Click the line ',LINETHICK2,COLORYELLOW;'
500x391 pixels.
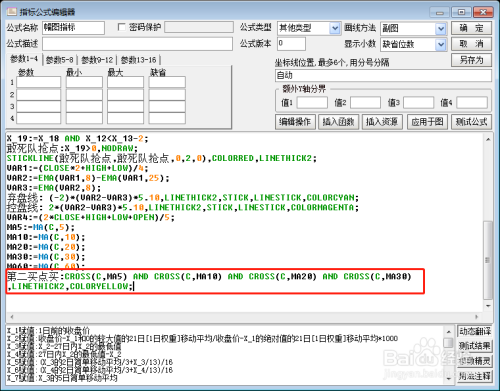(x=70, y=286)
